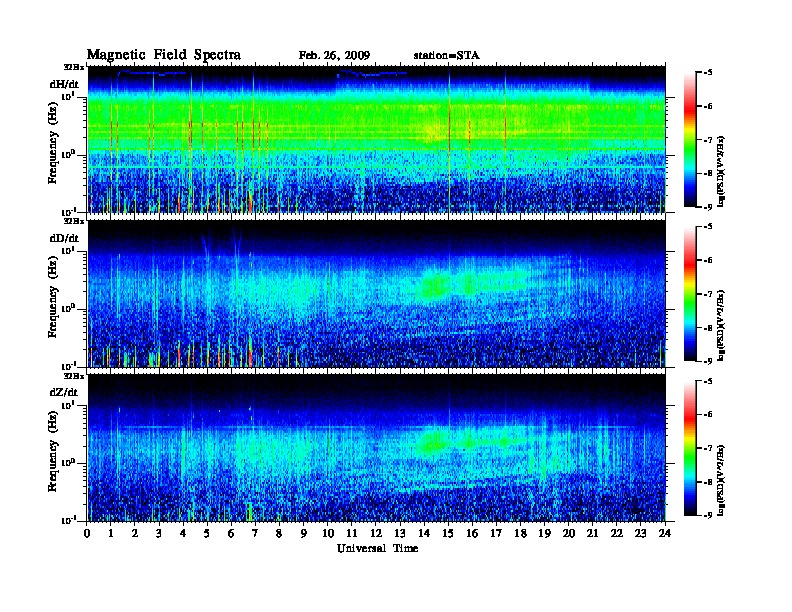Click the hour 4 tick label
The height and width of the screenshot is (612, 792).
coord(183,533)
